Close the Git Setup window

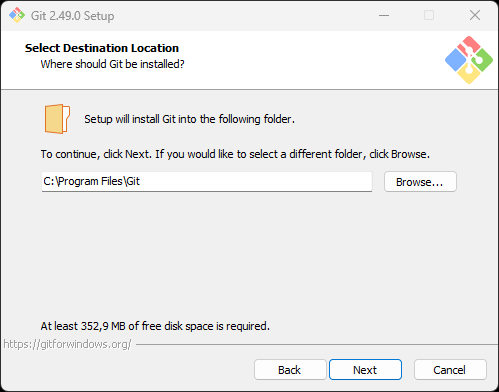(475, 15)
